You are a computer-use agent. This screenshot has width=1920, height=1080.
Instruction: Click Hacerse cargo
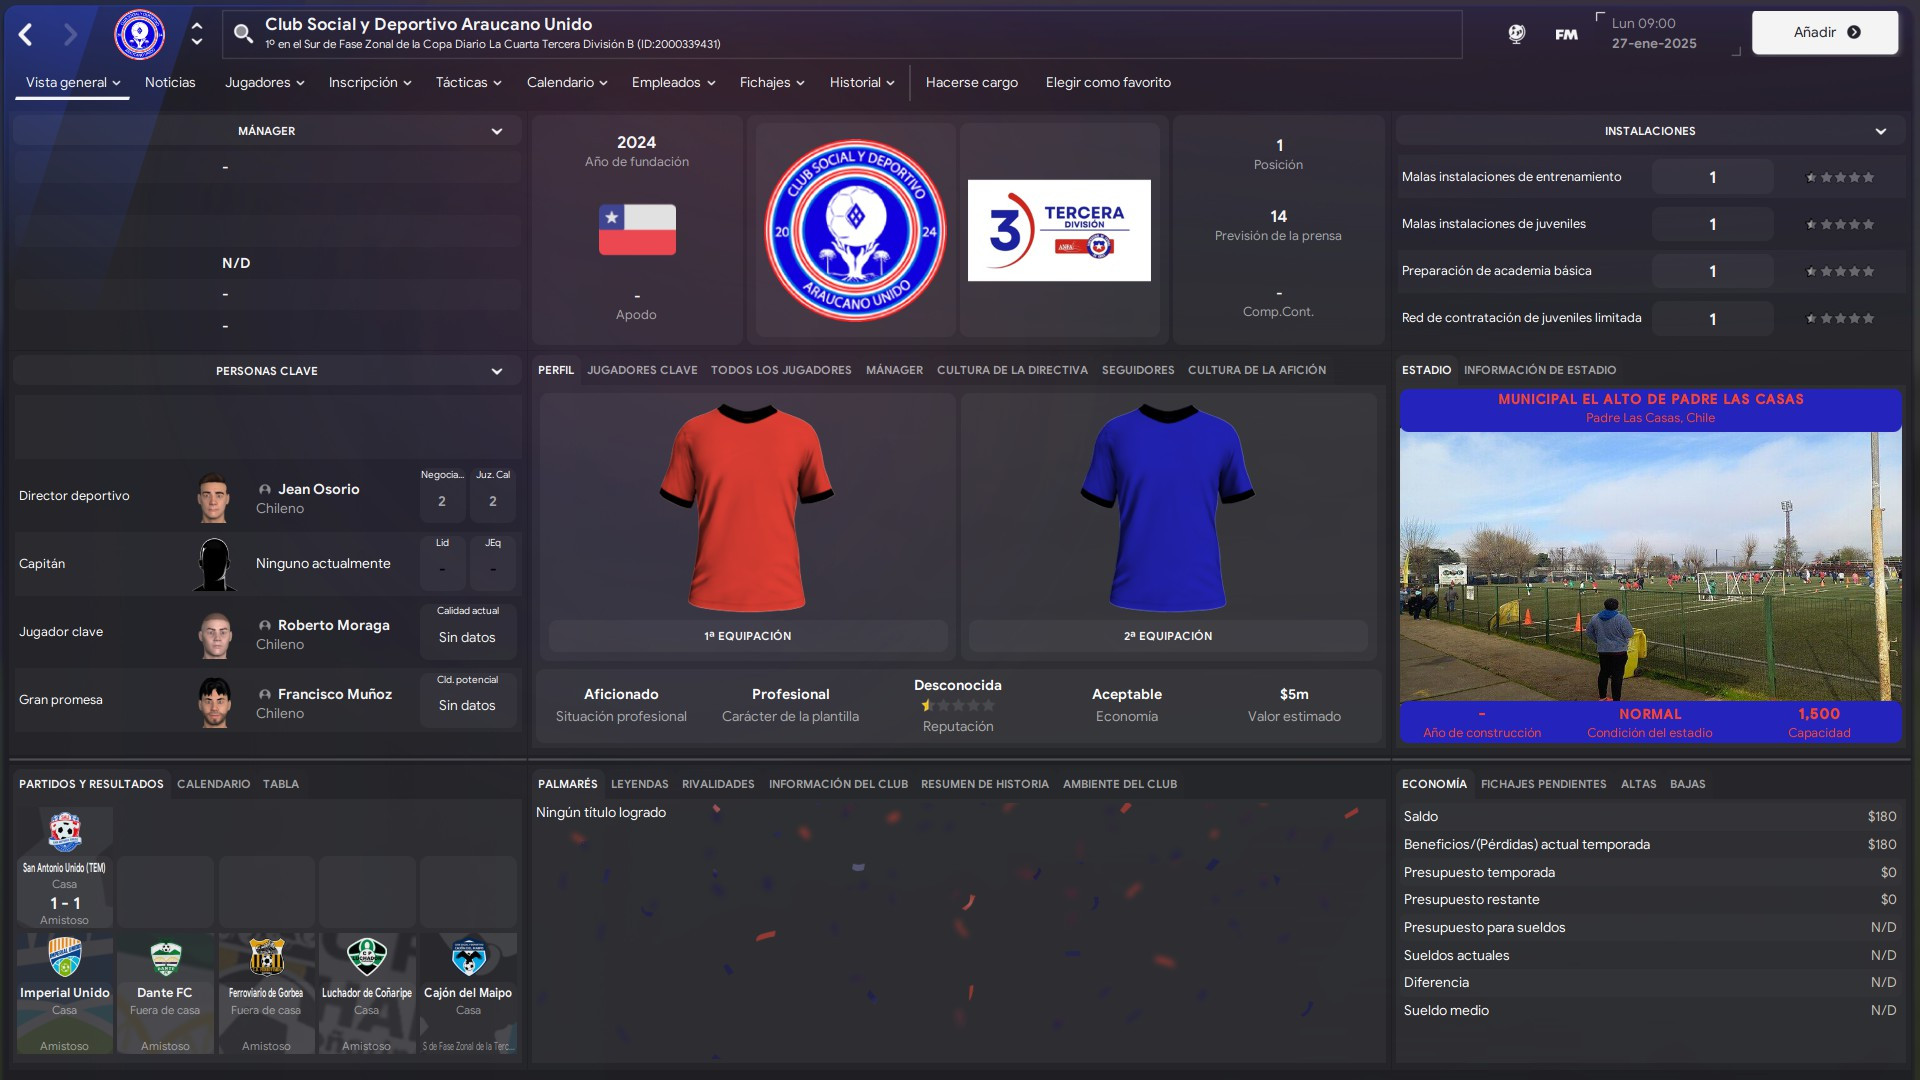(971, 82)
